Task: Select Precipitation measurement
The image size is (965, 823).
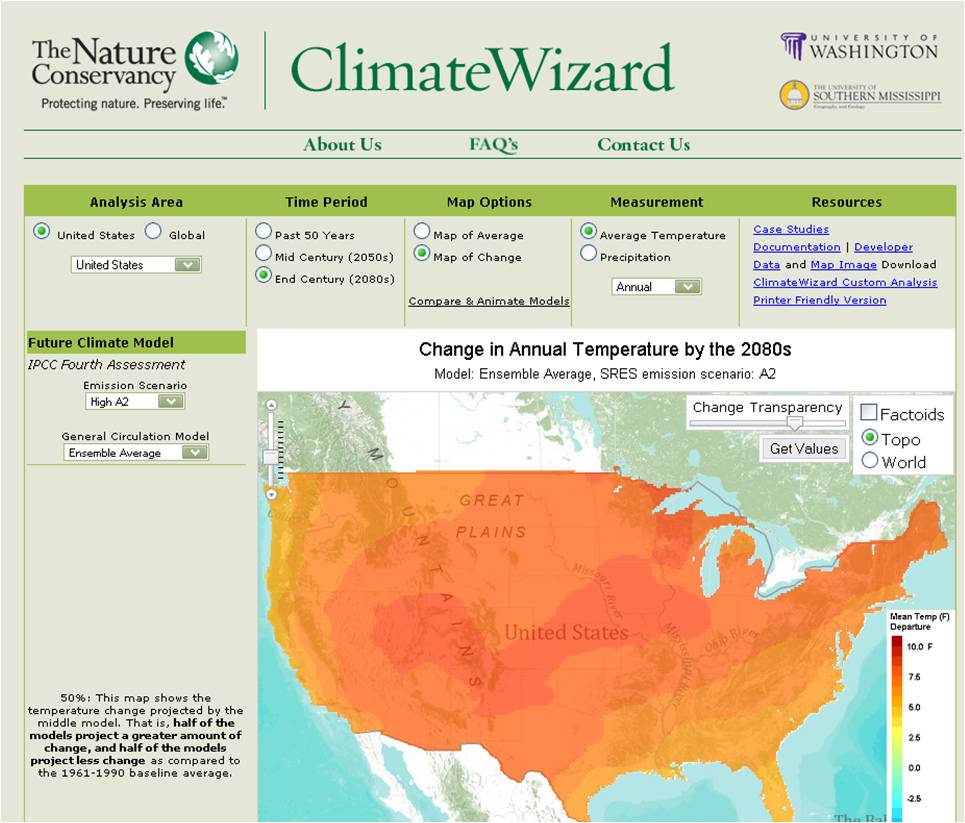Action: click(588, 253)
